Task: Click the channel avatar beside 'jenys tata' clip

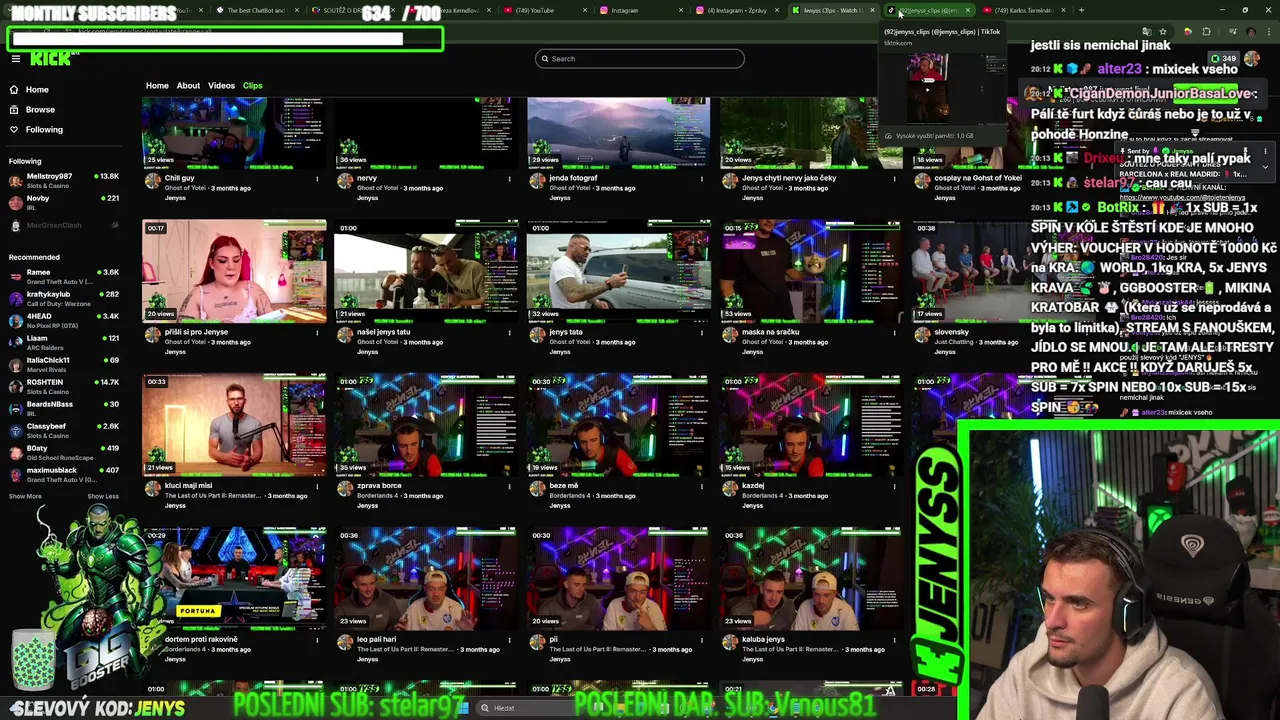Action: tap(537, 335)
